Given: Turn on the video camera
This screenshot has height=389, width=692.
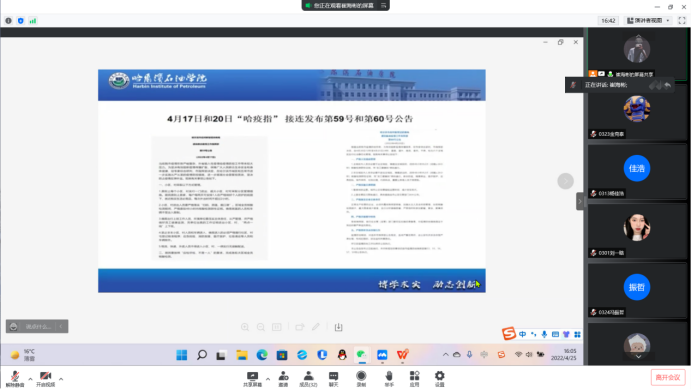Looking at the screenshot, I should tap(45, 378).
